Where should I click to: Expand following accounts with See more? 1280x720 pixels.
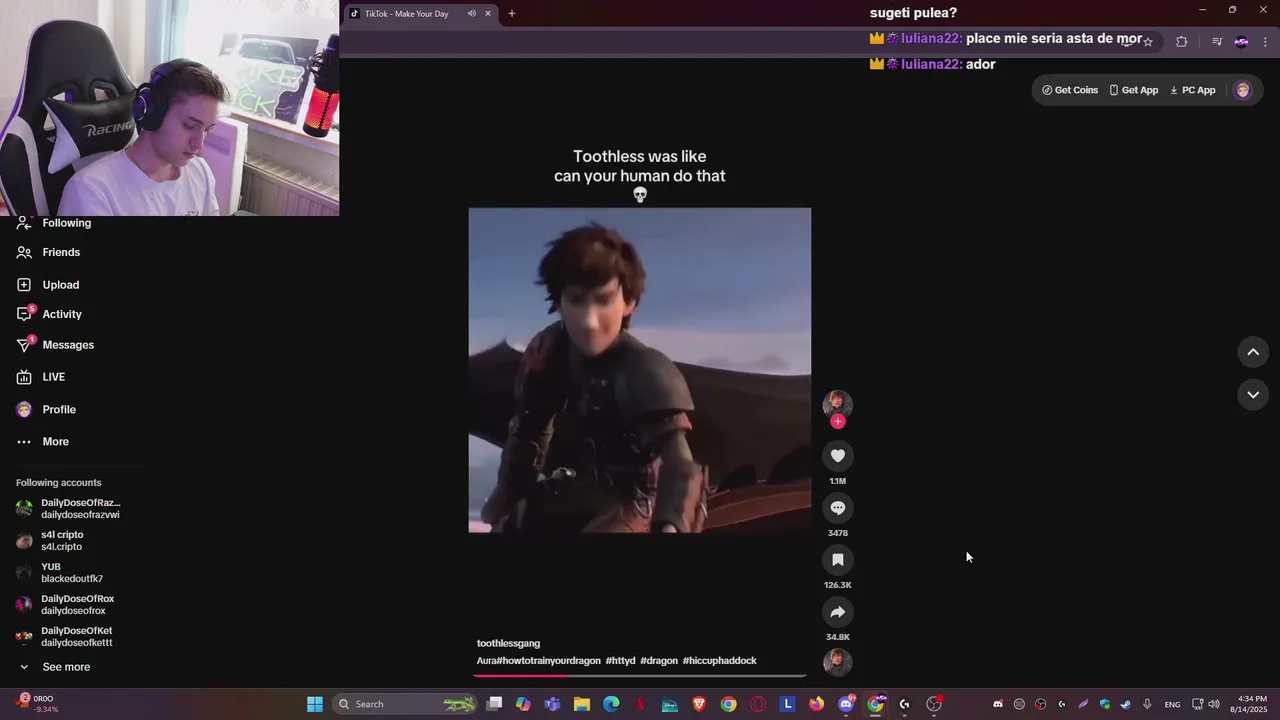coord(54,667)
